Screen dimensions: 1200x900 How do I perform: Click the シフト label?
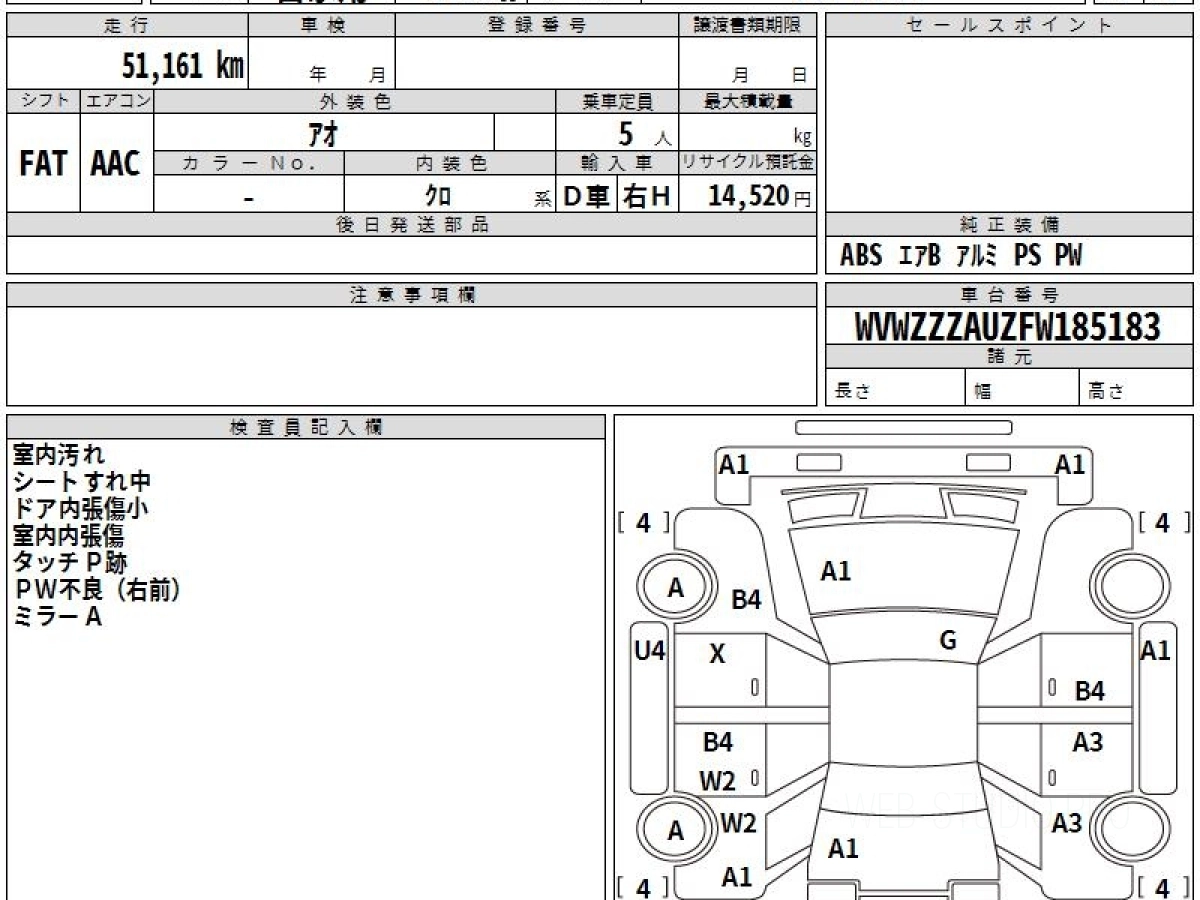click(44, 101)
